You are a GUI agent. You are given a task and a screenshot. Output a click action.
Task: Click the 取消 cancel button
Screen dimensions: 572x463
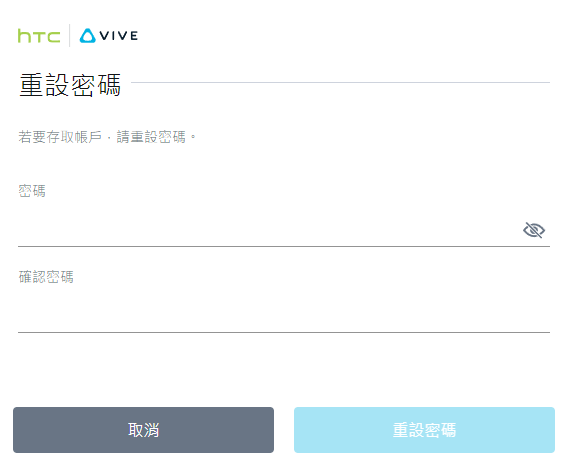(143, 430)
